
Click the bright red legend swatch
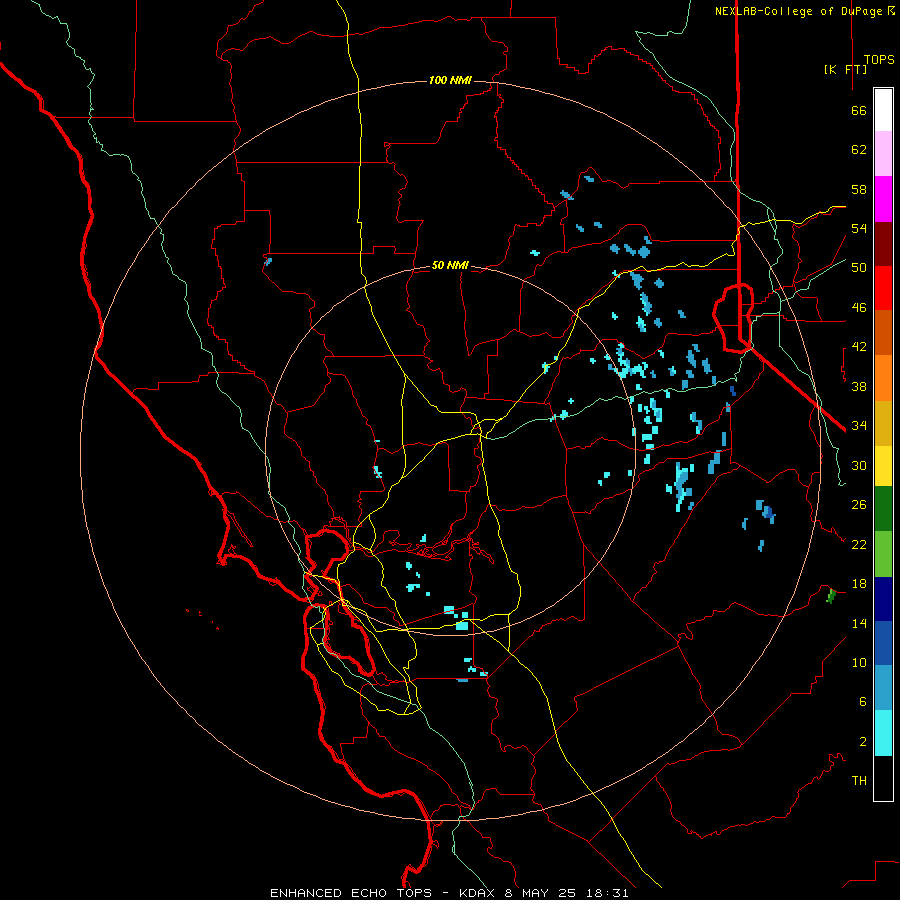coord(883,289)
